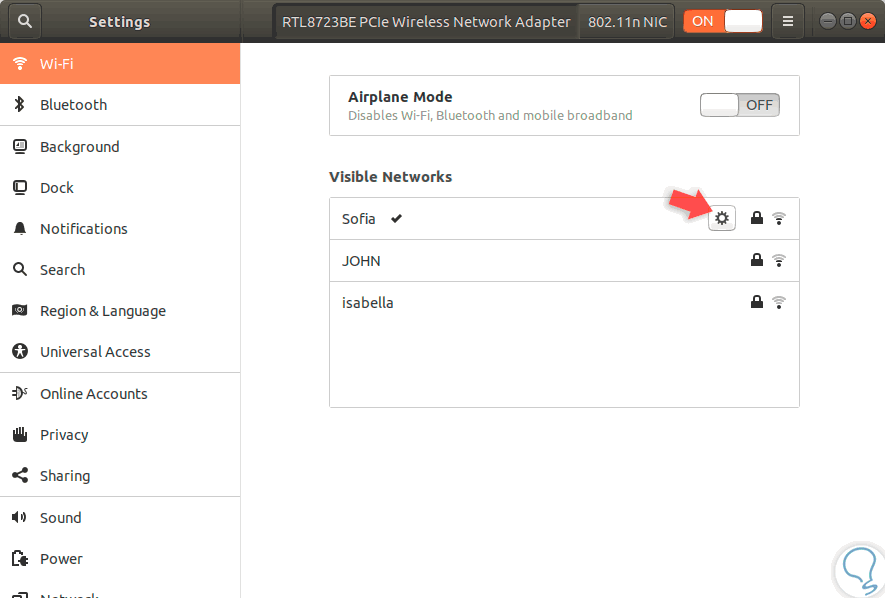Image resolution: width=885 pixels, height=598 pixels.
Task: Click the lock icon on isabella row
Action: click(x=757, y=302)
